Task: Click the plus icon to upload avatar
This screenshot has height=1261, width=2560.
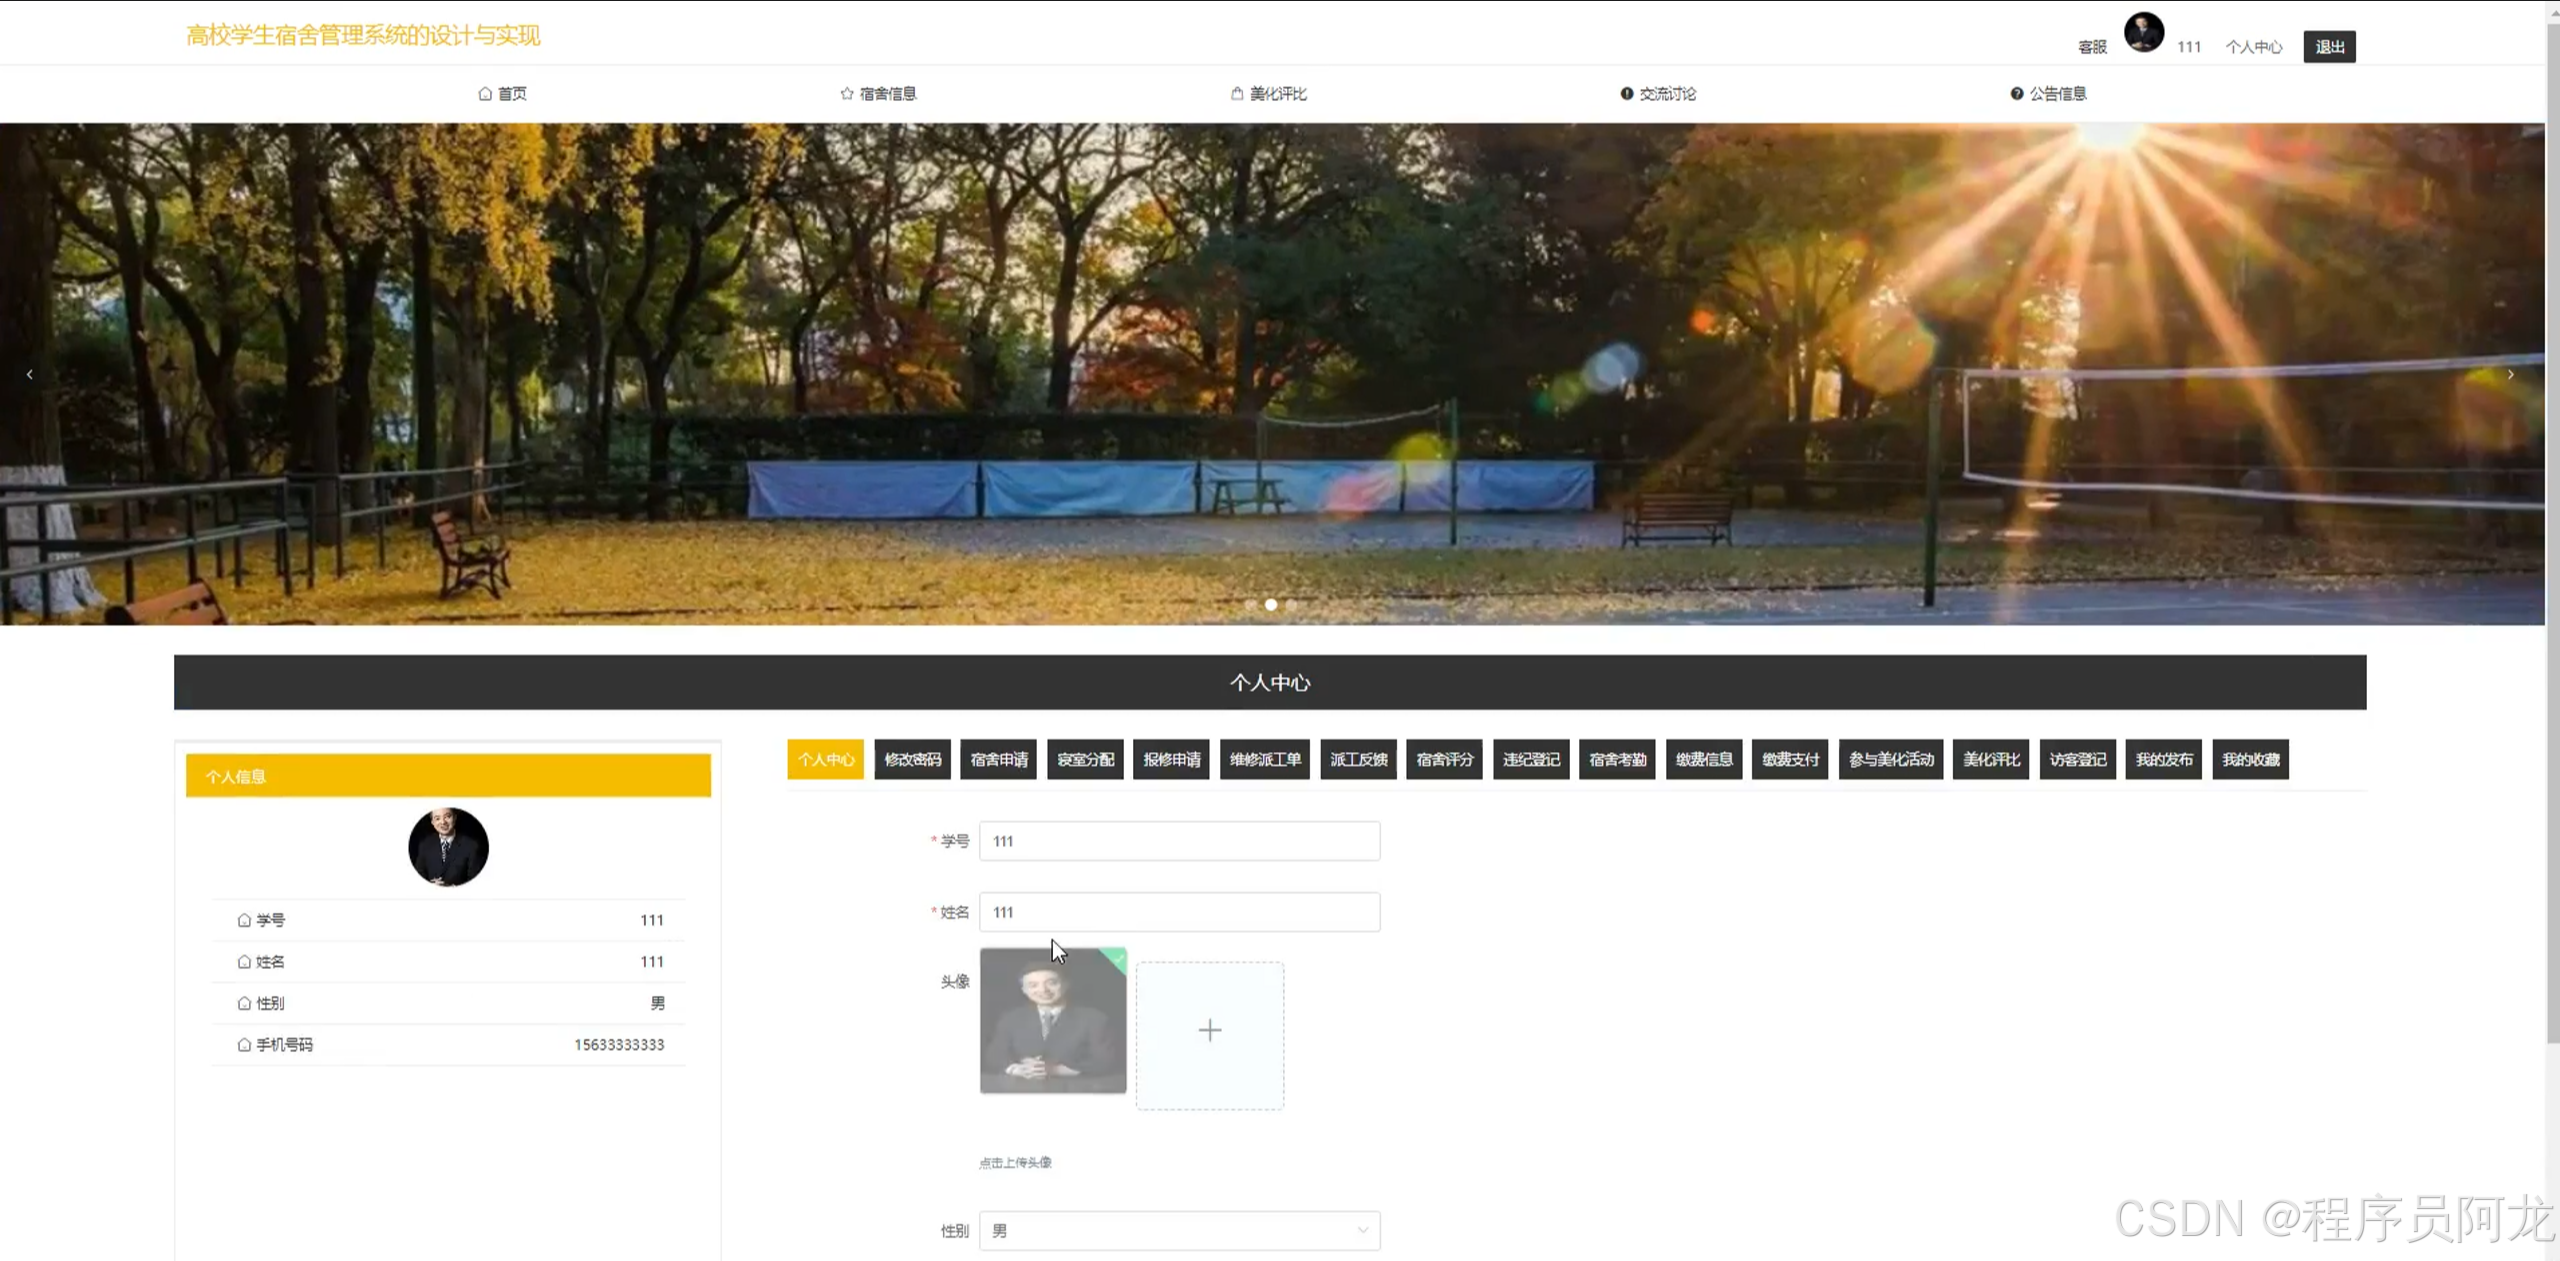Action: pos(1209,1031)
